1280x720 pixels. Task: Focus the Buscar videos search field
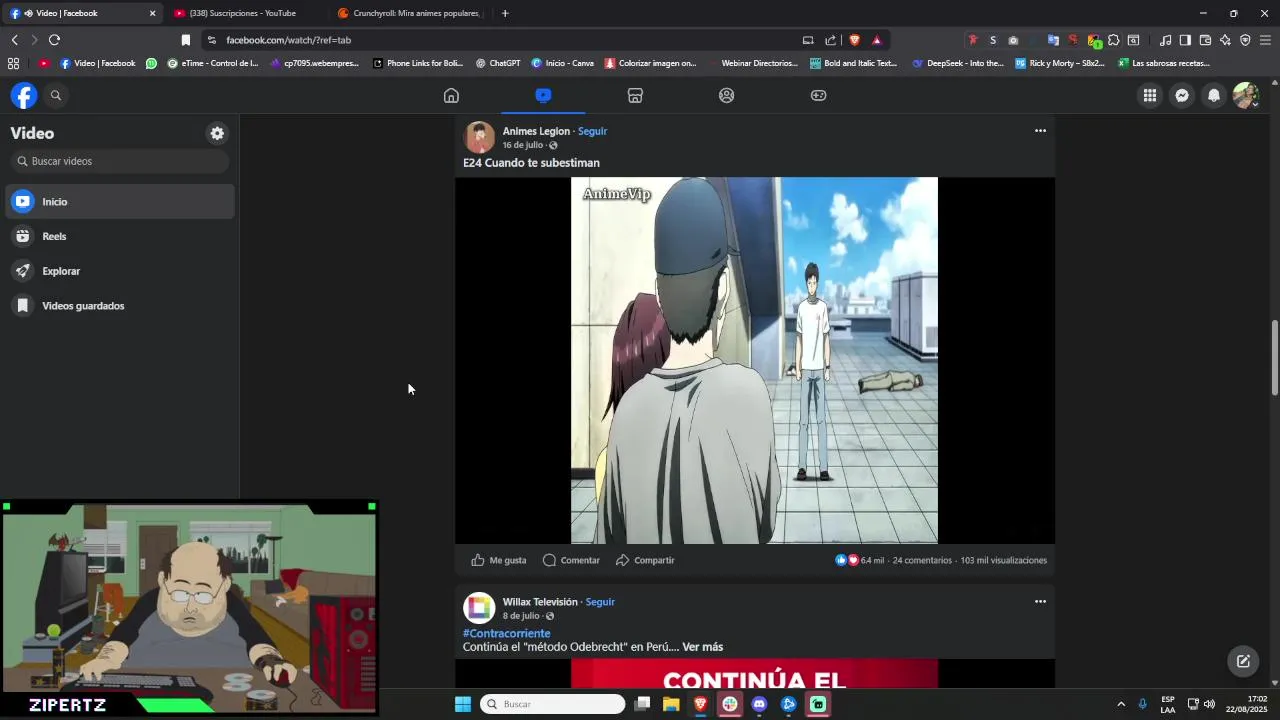pos(120,161)
